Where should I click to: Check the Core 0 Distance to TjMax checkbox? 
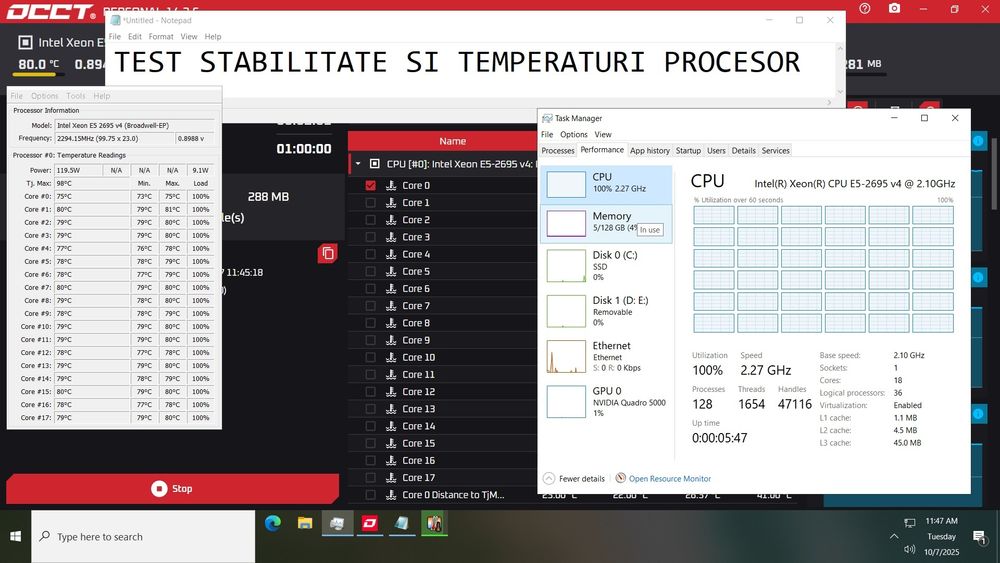(x=371, y=495)
